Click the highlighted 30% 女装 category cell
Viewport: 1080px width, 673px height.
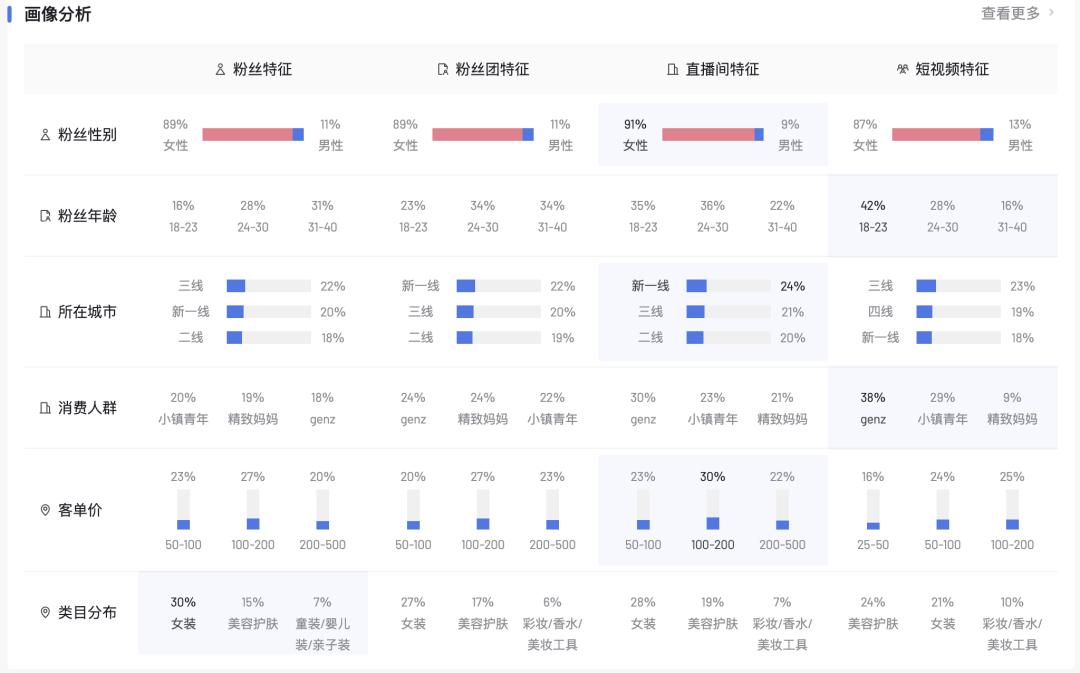[183, 613]
